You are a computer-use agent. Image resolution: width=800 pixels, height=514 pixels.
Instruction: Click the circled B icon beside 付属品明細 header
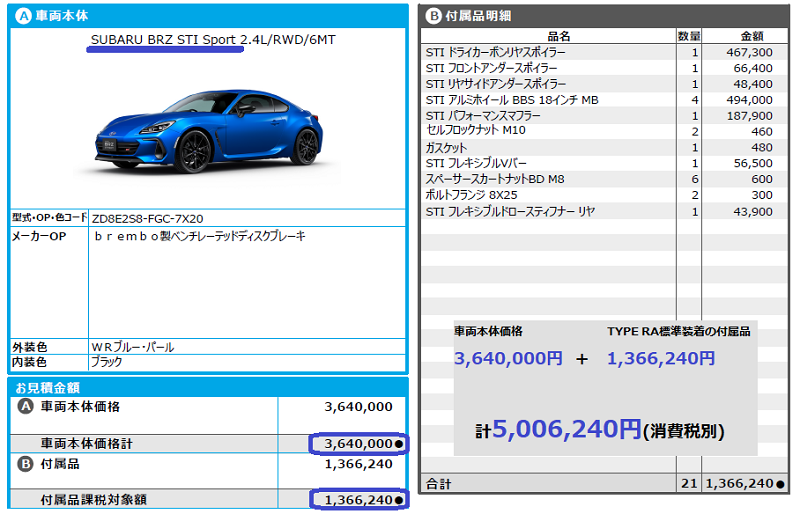(x=433, y=15)
